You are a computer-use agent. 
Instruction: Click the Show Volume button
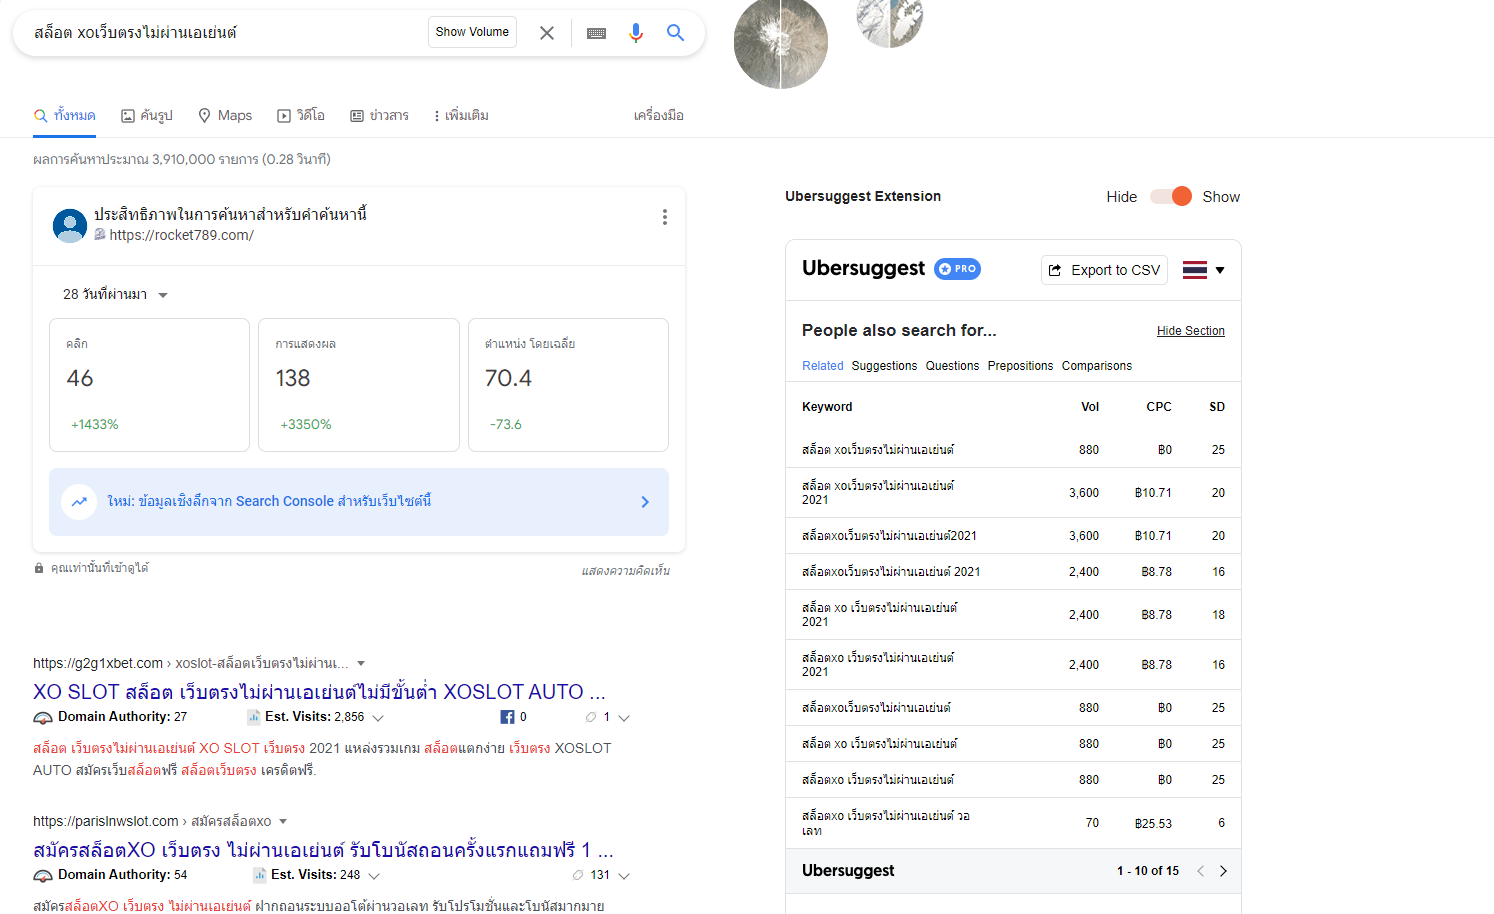pyautogui.click(x=472, y=32)
